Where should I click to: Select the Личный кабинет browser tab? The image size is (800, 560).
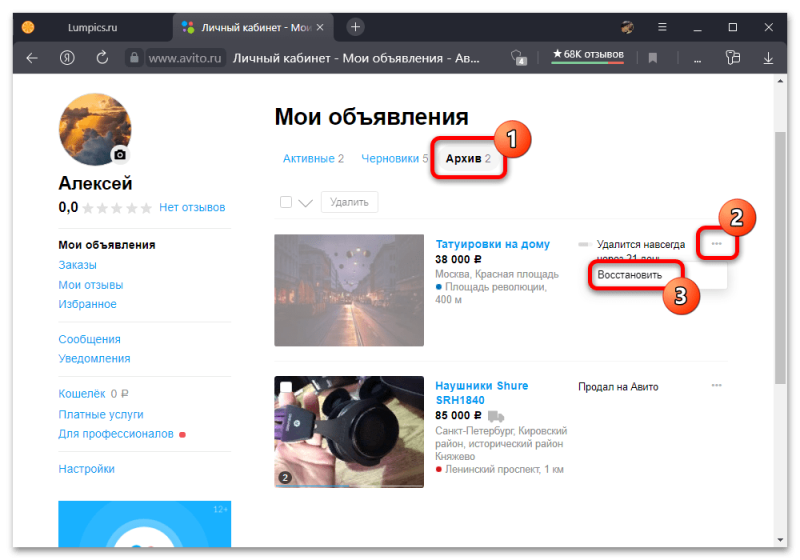[254, 28]
